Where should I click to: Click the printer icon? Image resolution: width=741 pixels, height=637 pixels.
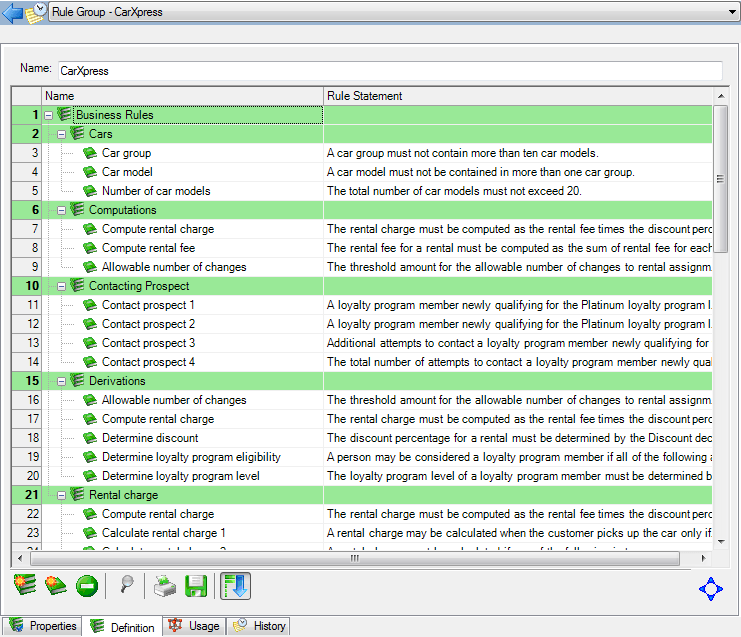pos(165,586)
